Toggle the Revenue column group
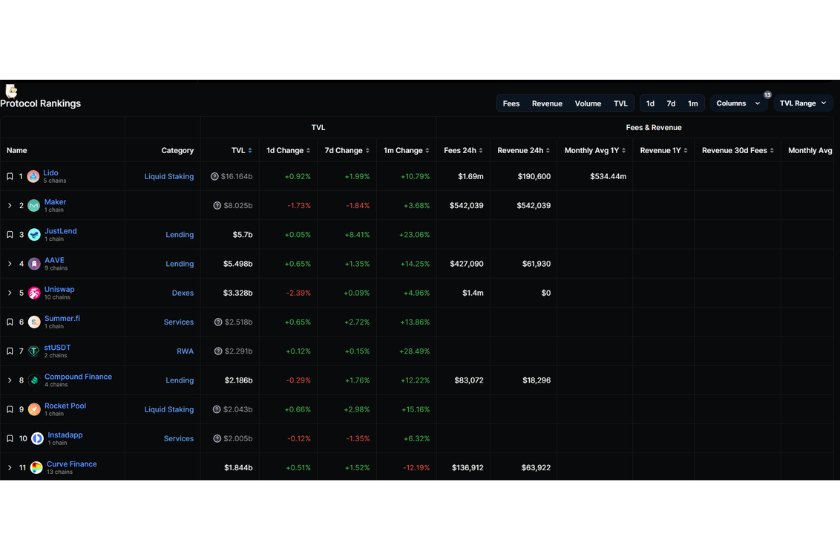The width and height of the screenshot is (840, 560). [547, 103]
